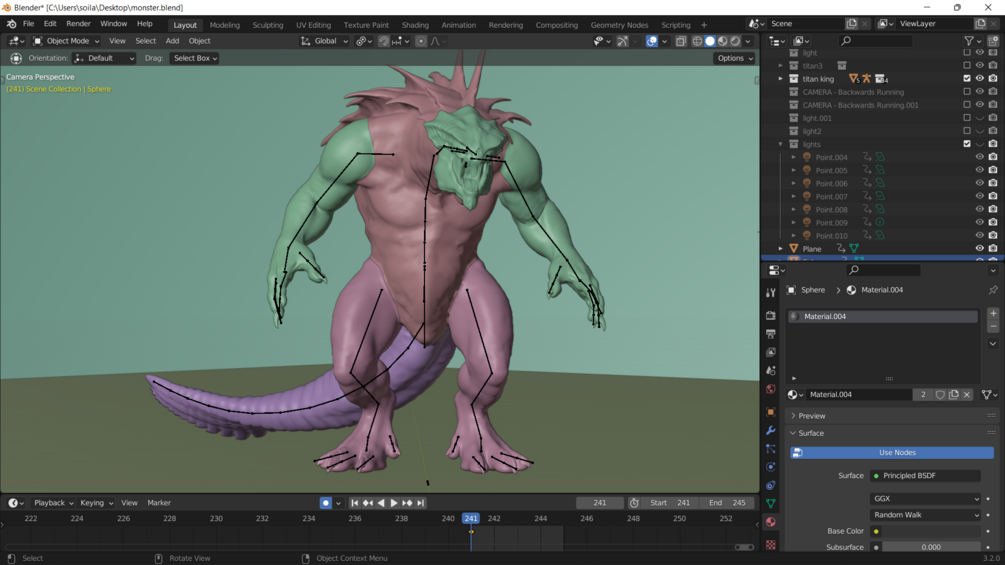Screen dimensions: 1005x565
Task: Switch to the Sculpting workspace tab
Action: click(267, 25)
